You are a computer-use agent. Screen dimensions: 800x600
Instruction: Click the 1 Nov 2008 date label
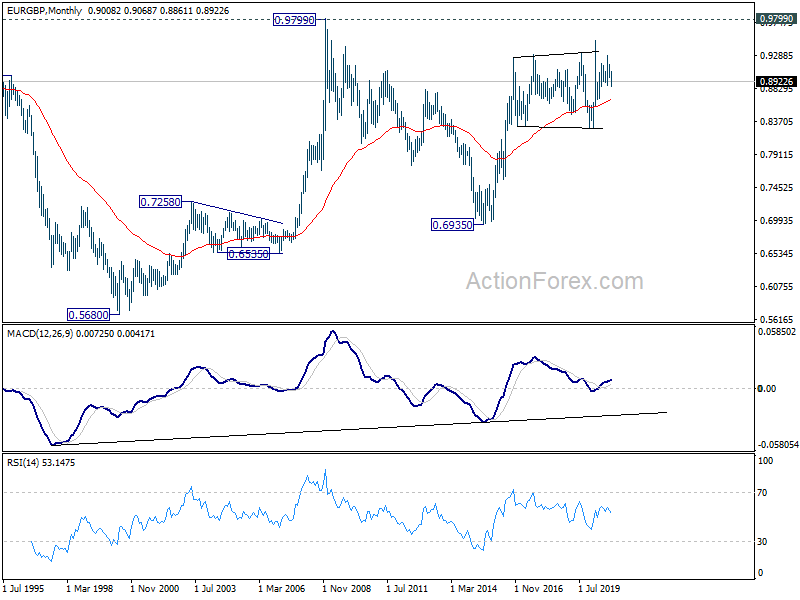tap(346, 588)
